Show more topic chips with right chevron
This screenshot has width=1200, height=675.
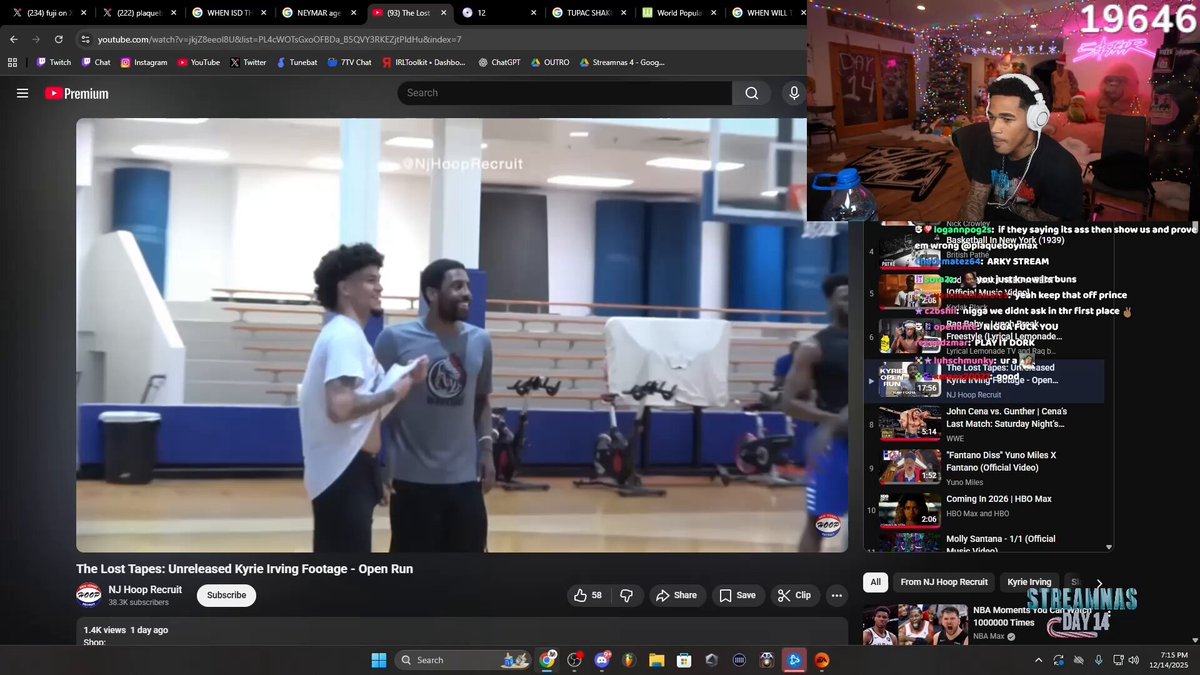click(x=1099, y=583)
